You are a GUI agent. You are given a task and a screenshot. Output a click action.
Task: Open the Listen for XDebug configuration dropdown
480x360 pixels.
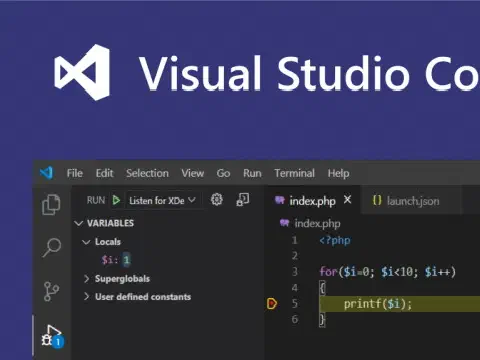[162, 200]
